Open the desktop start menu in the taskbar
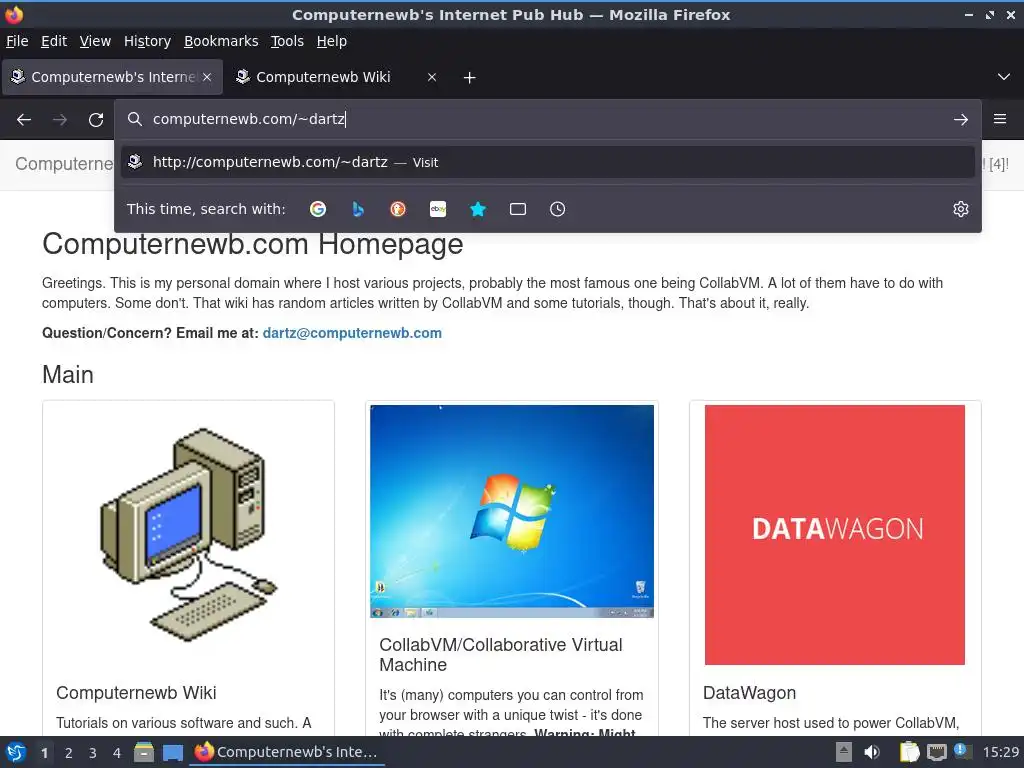 point(16,752)
